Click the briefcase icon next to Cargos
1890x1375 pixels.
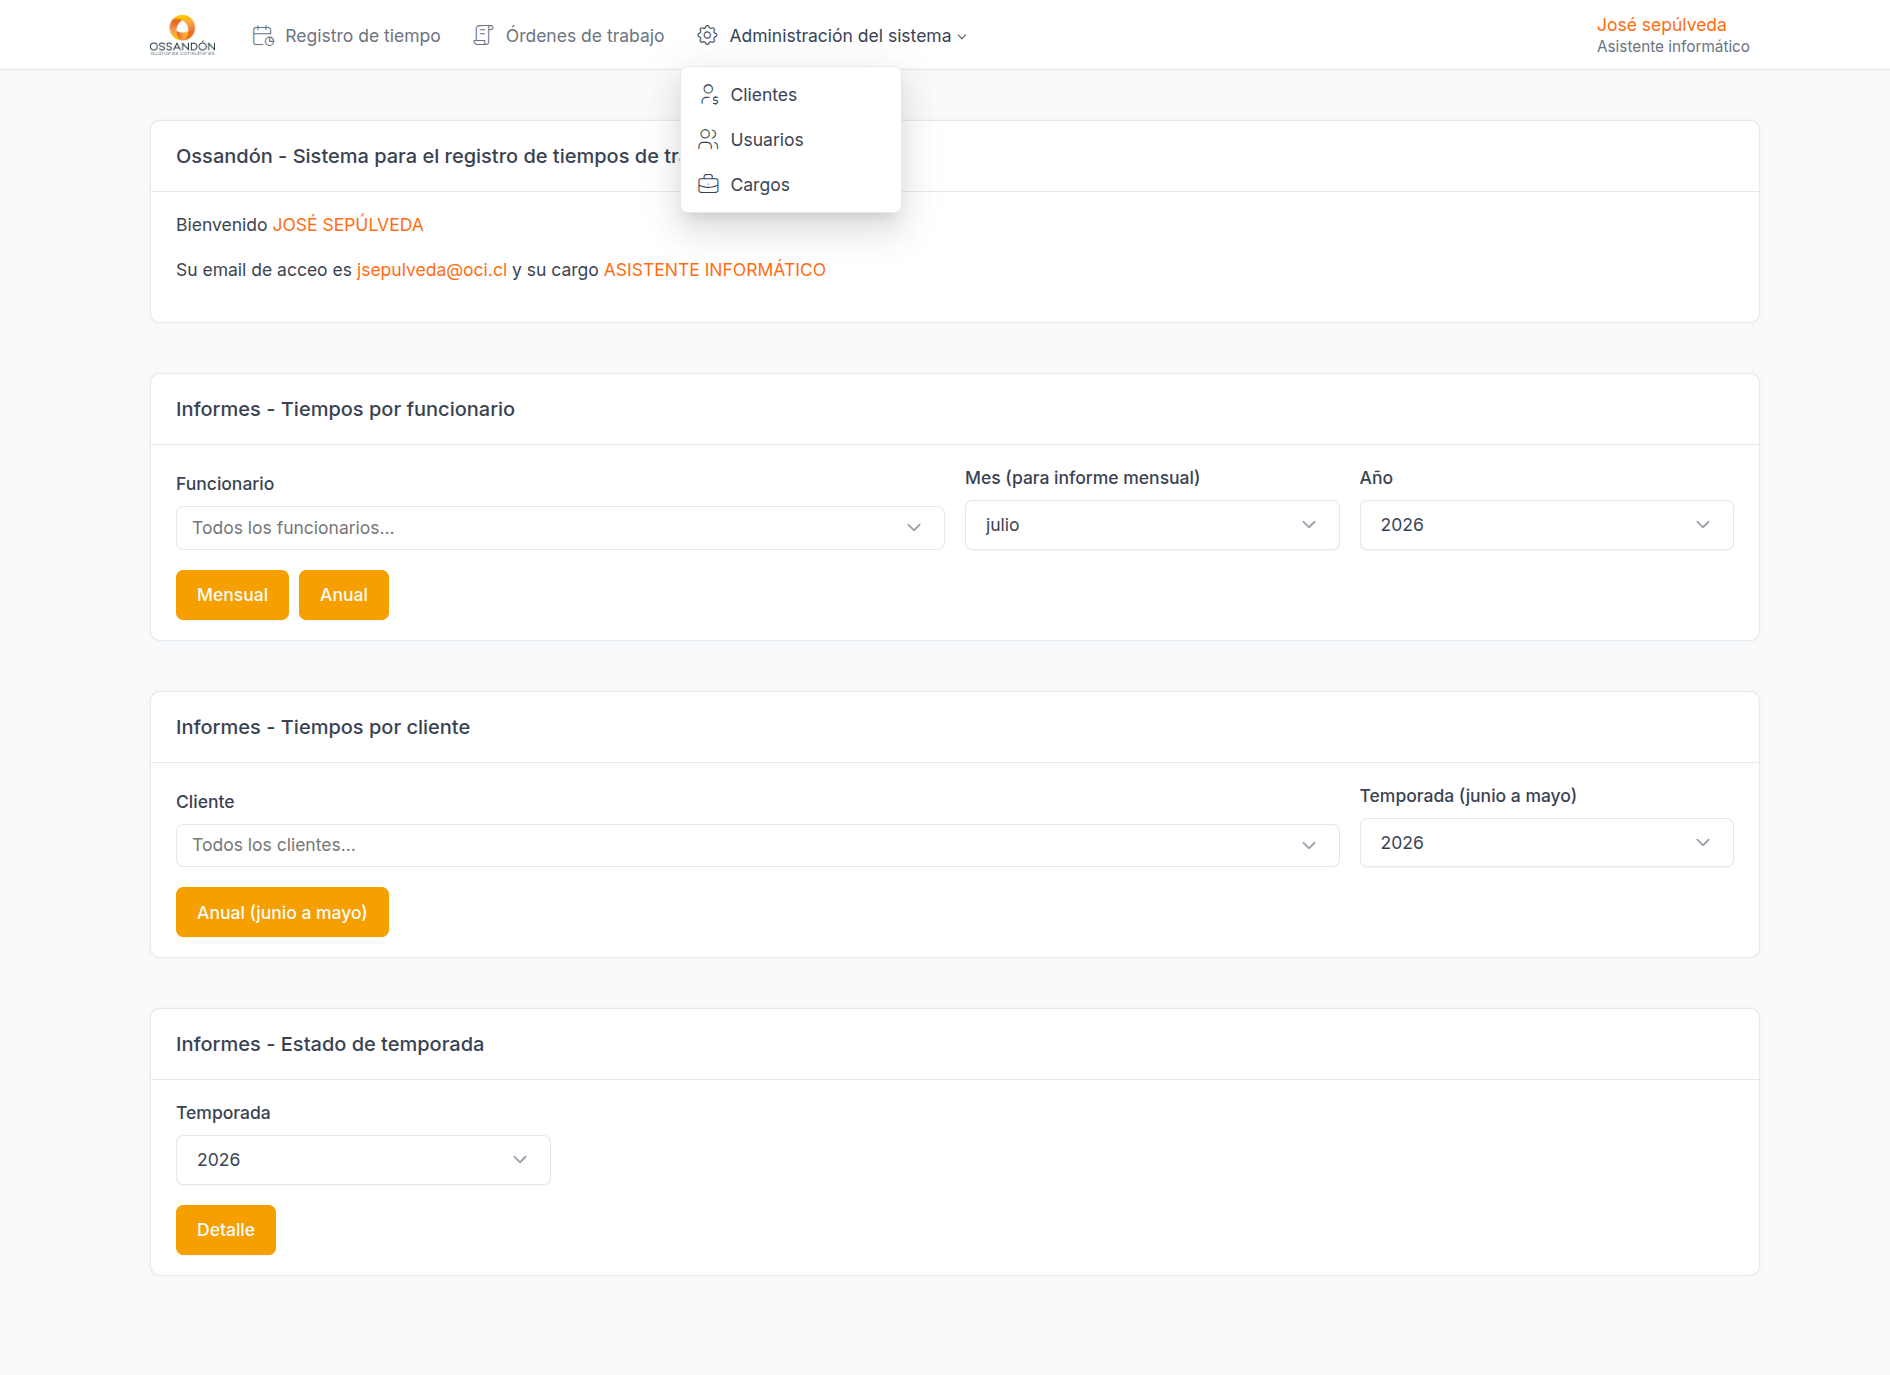709,185
